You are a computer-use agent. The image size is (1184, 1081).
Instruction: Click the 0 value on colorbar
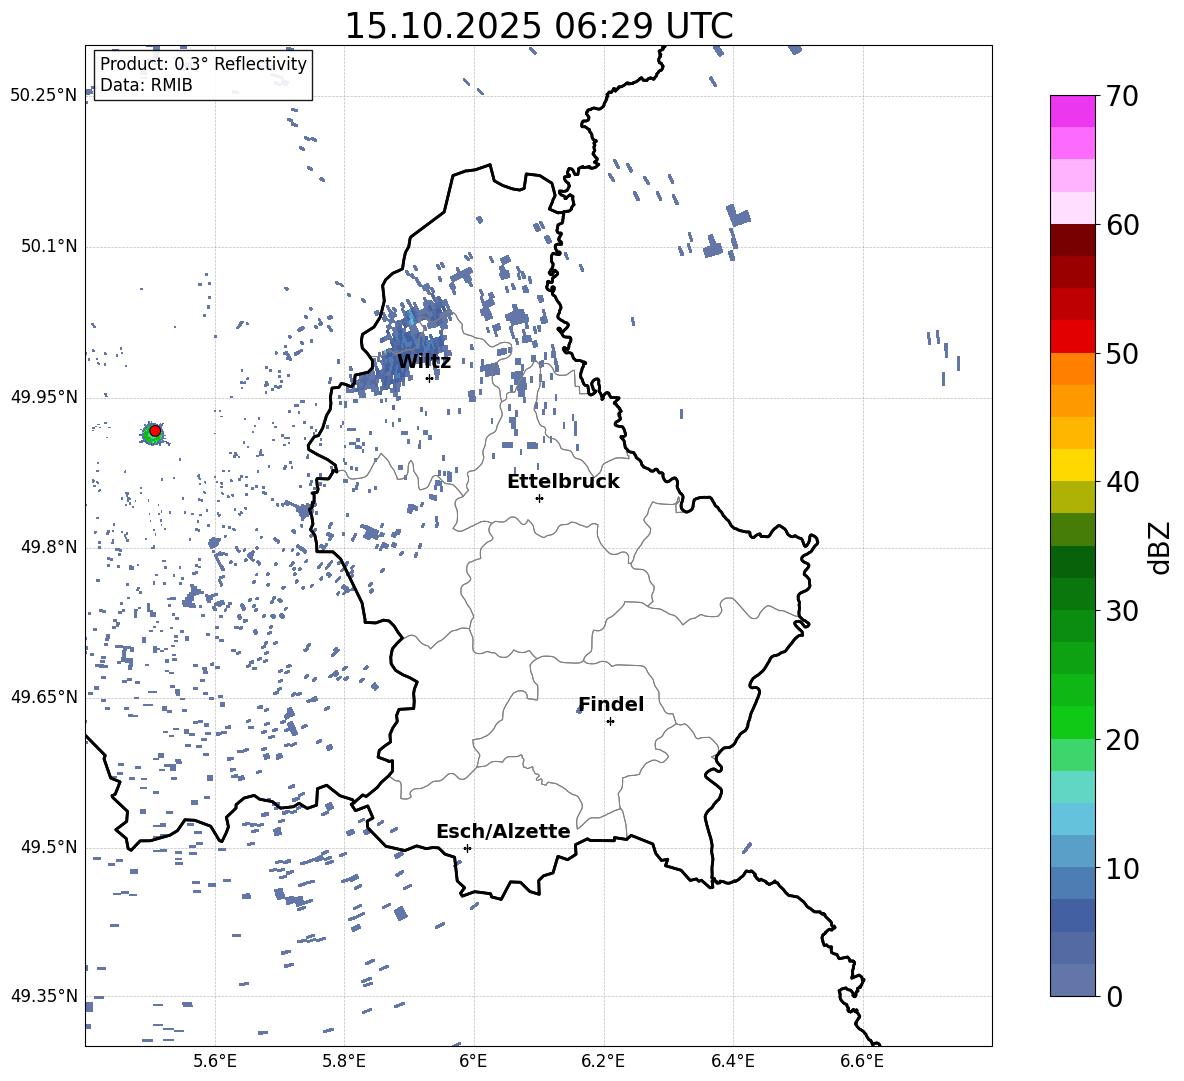pos(1114,996)
